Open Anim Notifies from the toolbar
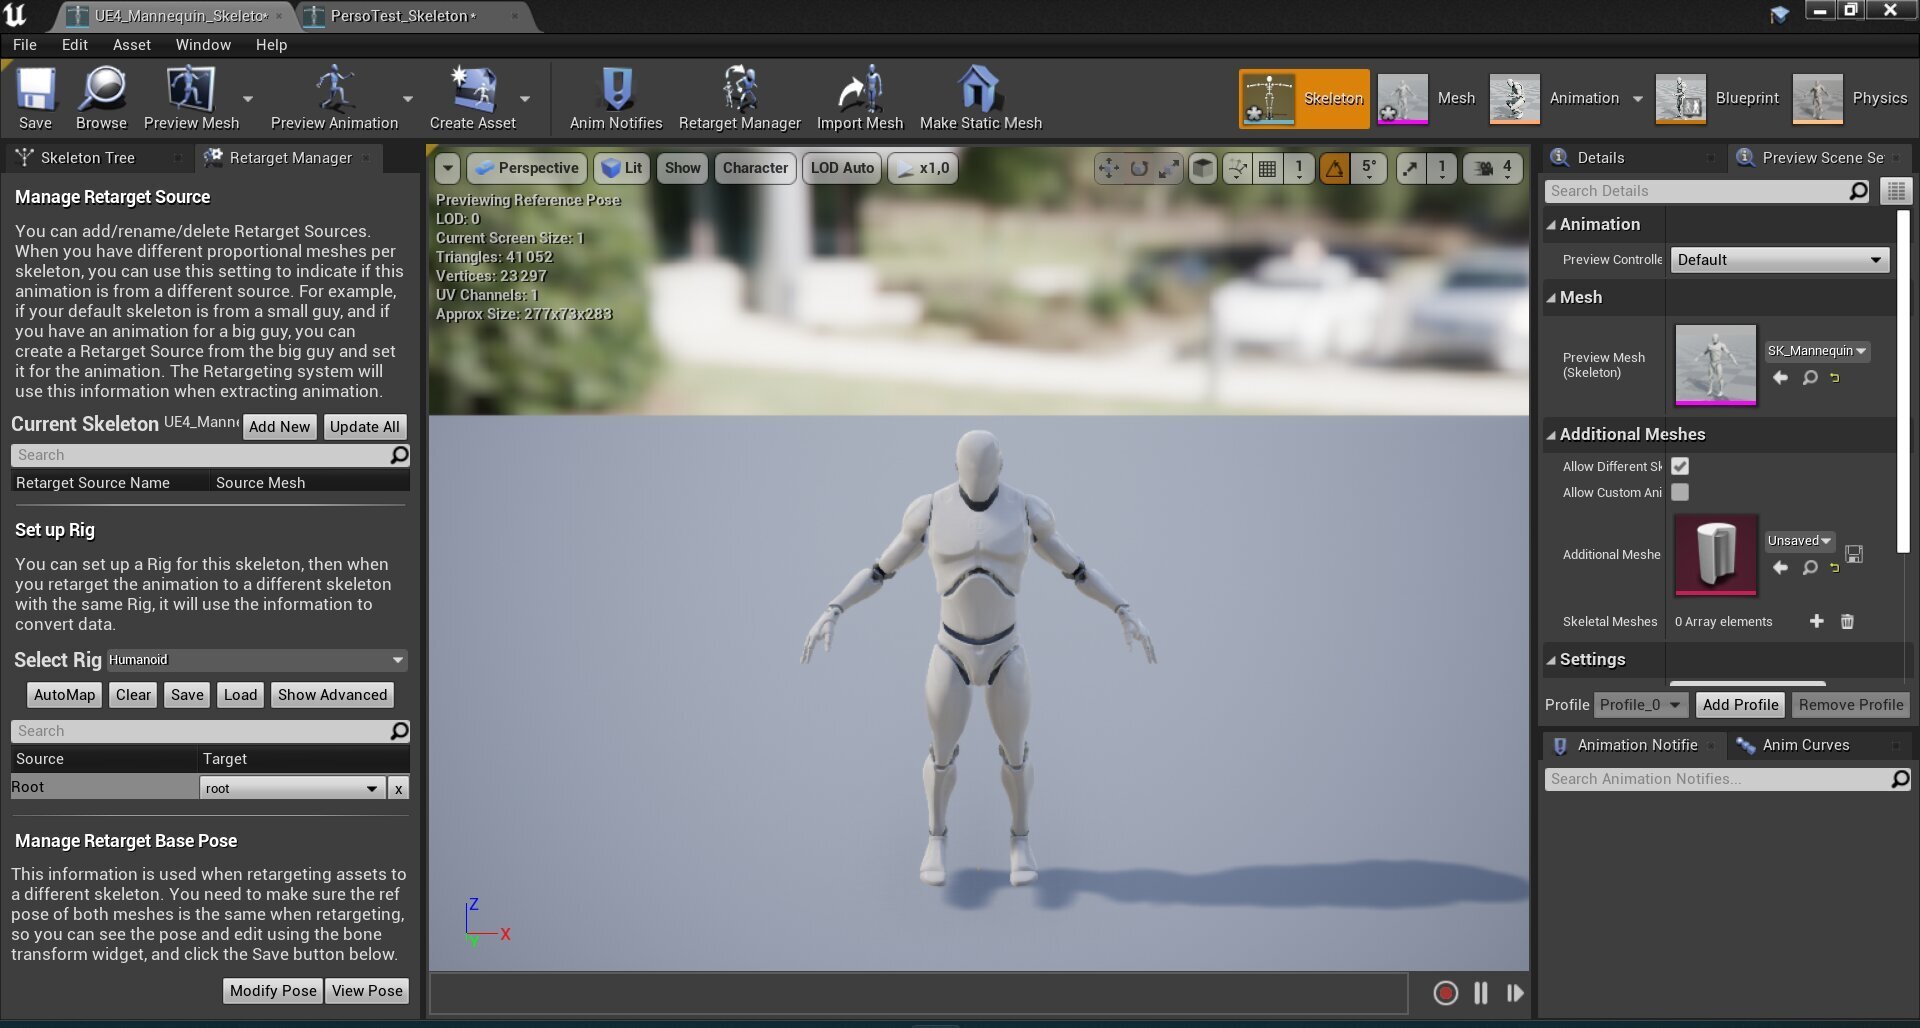The image size is (1920, 1028). click(616, 97)
